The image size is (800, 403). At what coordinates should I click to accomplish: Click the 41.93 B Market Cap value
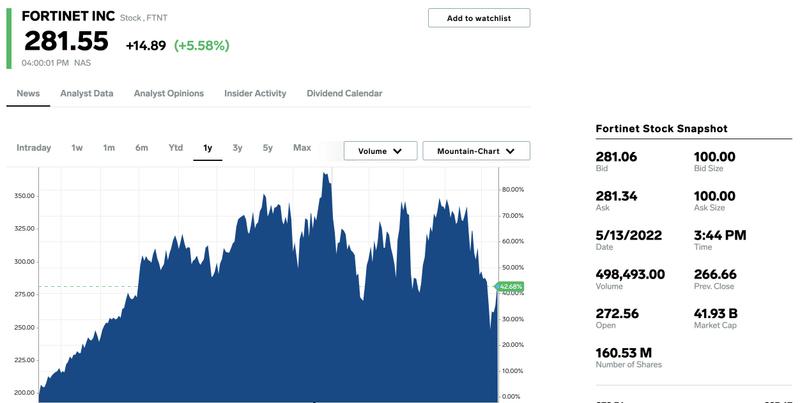point(715,314)
